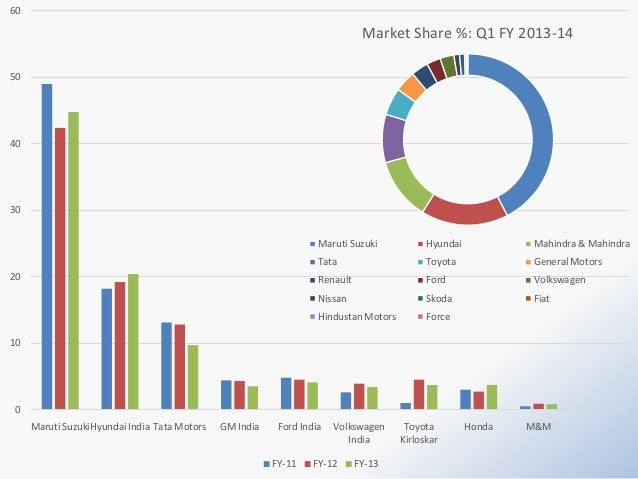Select the large blue Maruti Suzuki donut slice

click(x=540, y=134)
